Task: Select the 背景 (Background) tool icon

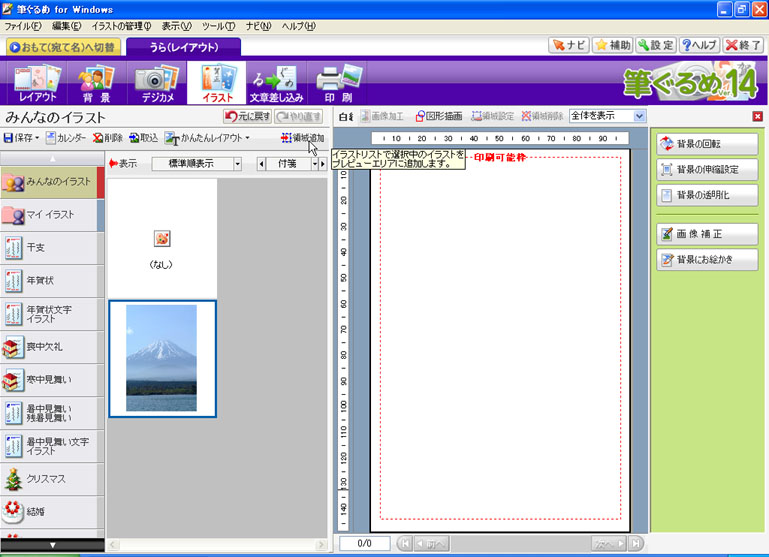Action: (x=96, y=83)
